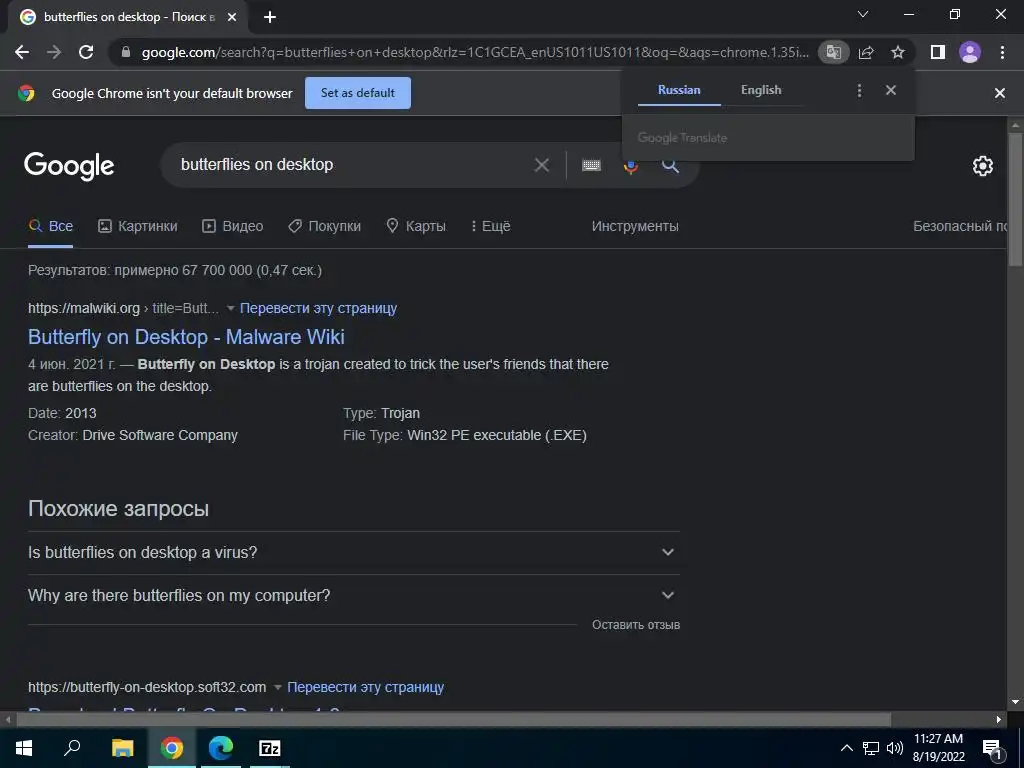1024x768 pixels.
Task: Switch to Карты tab
Action: (x=416, y=226)
